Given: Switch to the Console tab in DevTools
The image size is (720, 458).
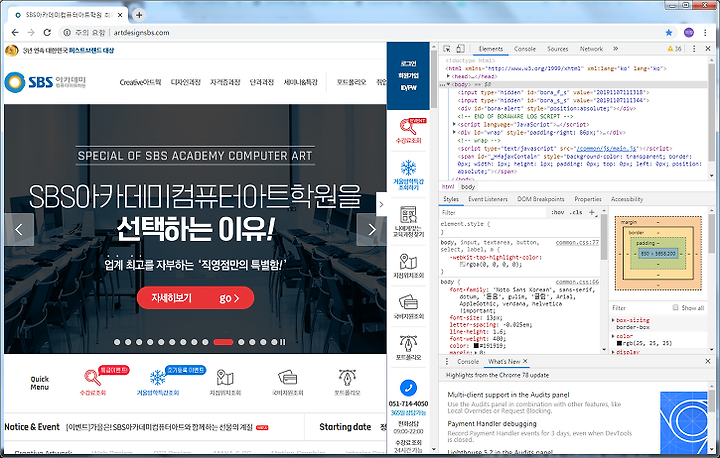Looking at the screenshot, I should [x=525, y=49].
